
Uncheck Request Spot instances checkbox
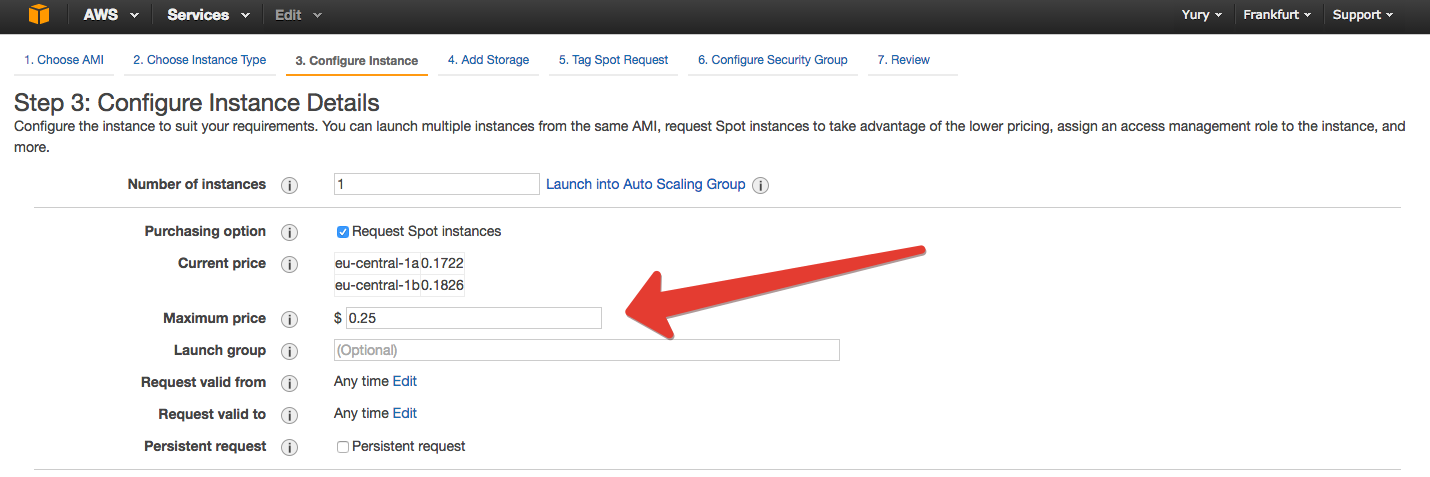tap(343, 232)
